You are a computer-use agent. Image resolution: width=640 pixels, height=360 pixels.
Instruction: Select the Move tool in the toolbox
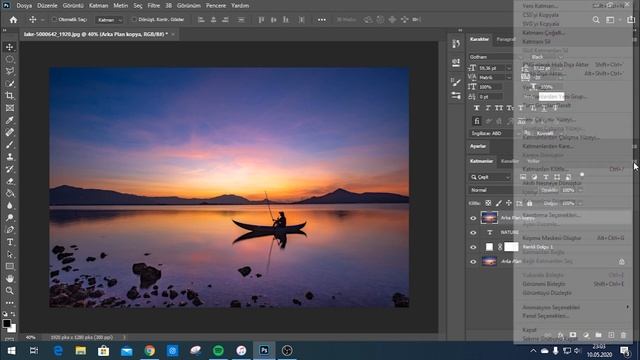[x=9, y=47]
